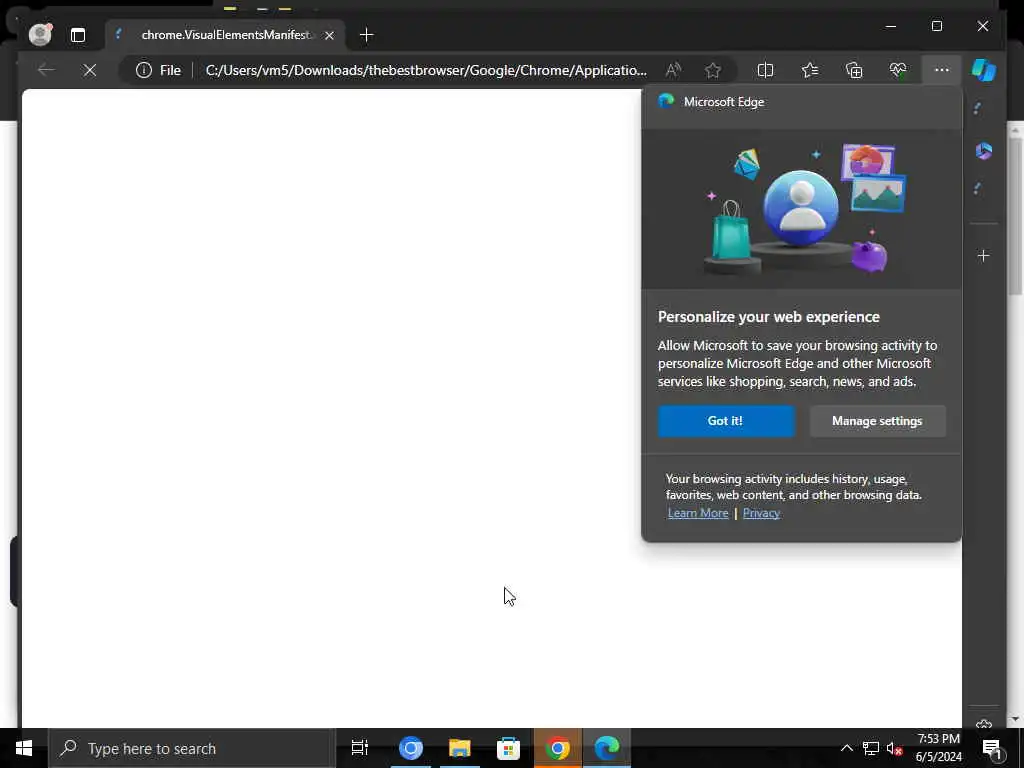Screen dimensions: 1024x768
Task: Show hidden tray icons chevron
Action: pos(846,748)
